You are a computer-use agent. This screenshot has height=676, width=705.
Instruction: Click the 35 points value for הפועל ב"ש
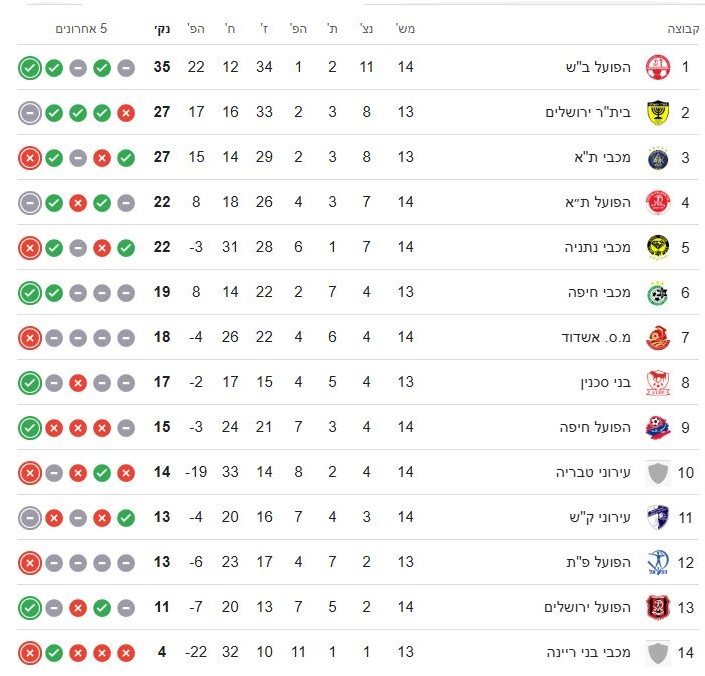pyautogui.click(x=161, y=68)
